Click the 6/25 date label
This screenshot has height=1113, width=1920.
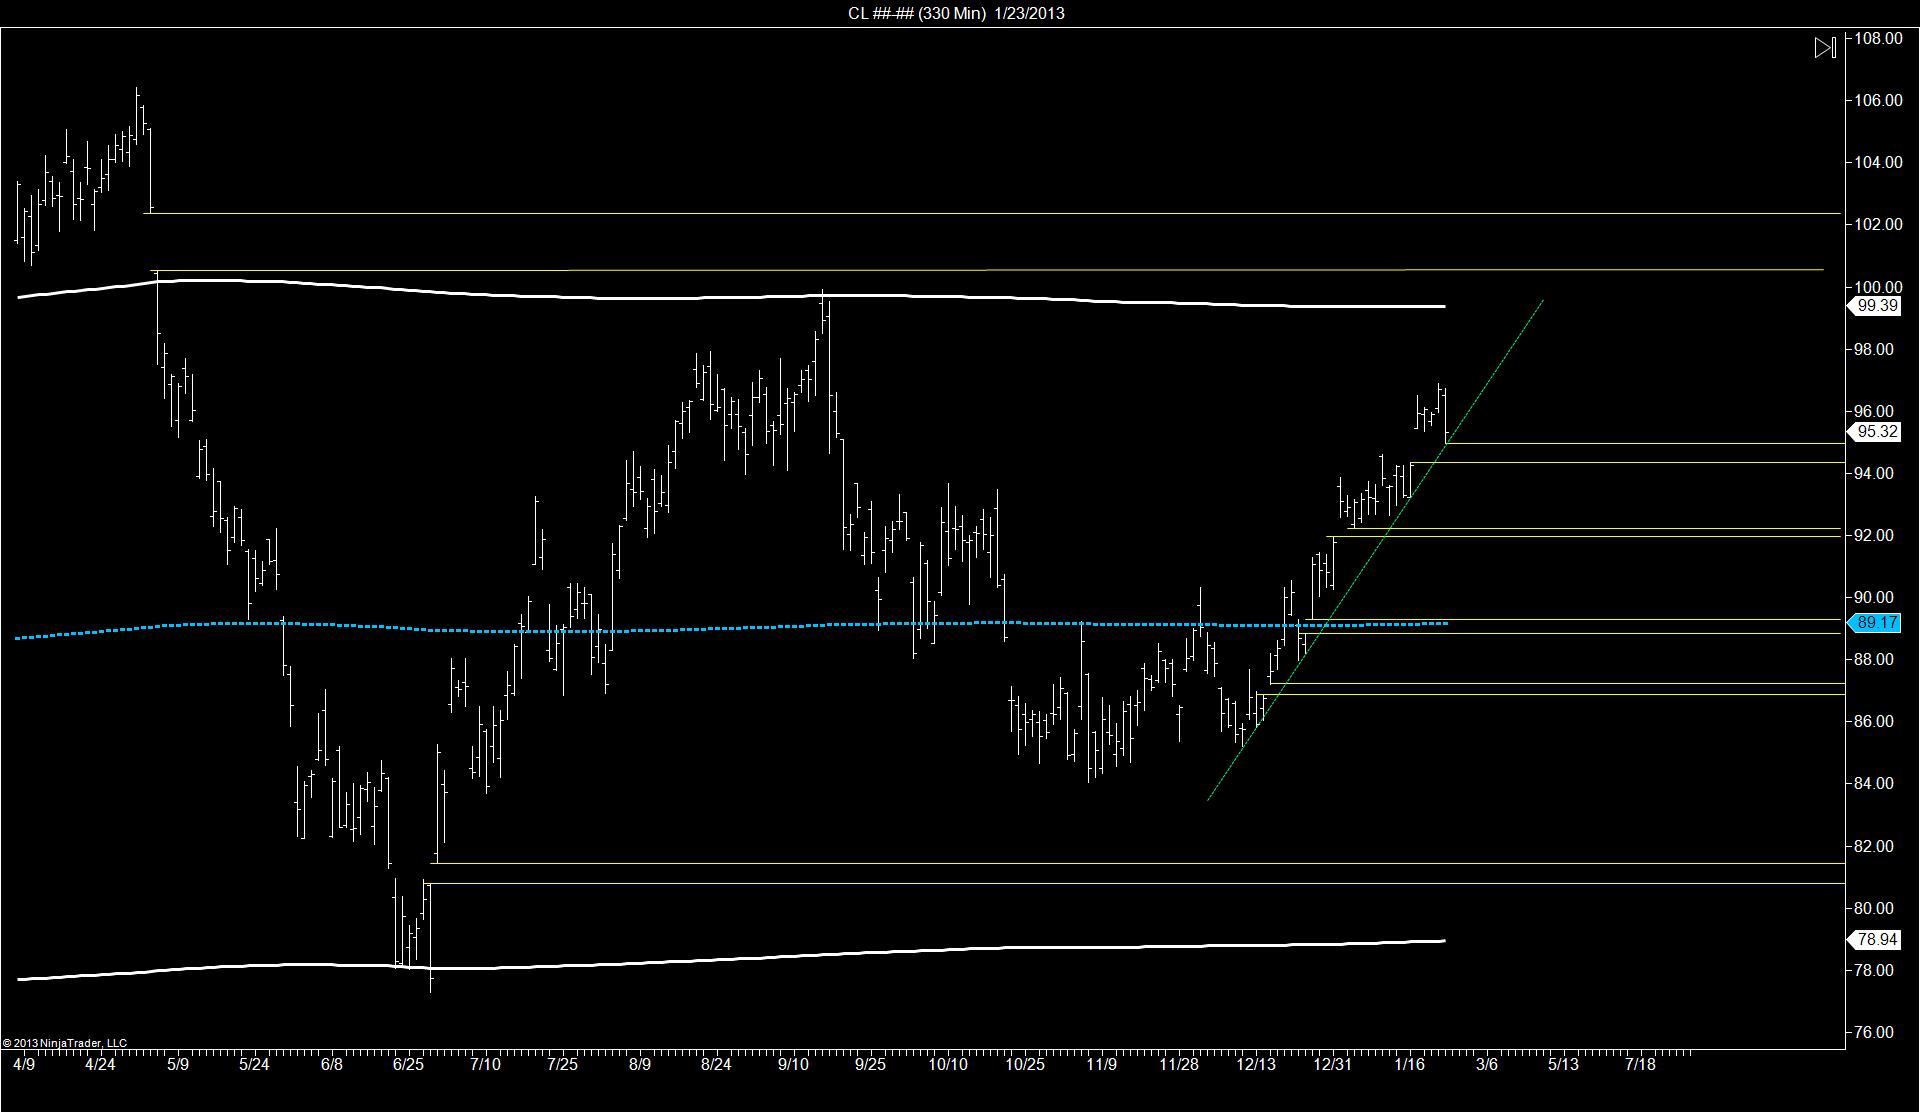click(x=408, y=1064)
